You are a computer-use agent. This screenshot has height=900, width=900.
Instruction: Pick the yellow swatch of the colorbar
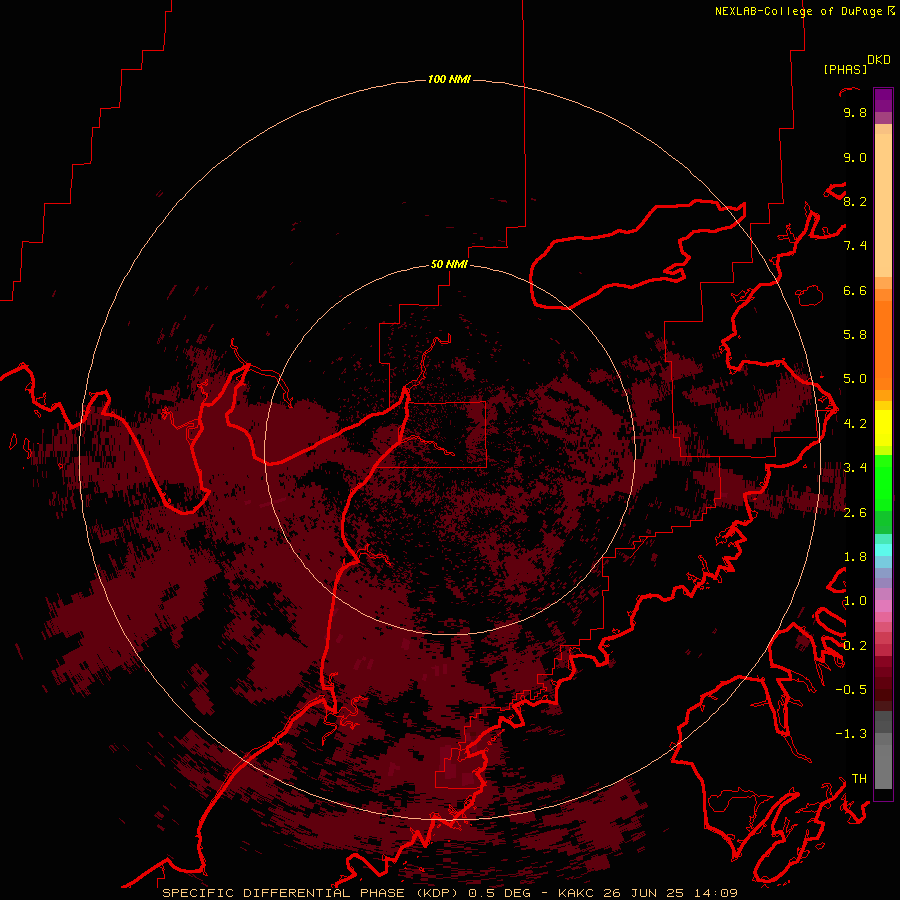click(883, 428)
